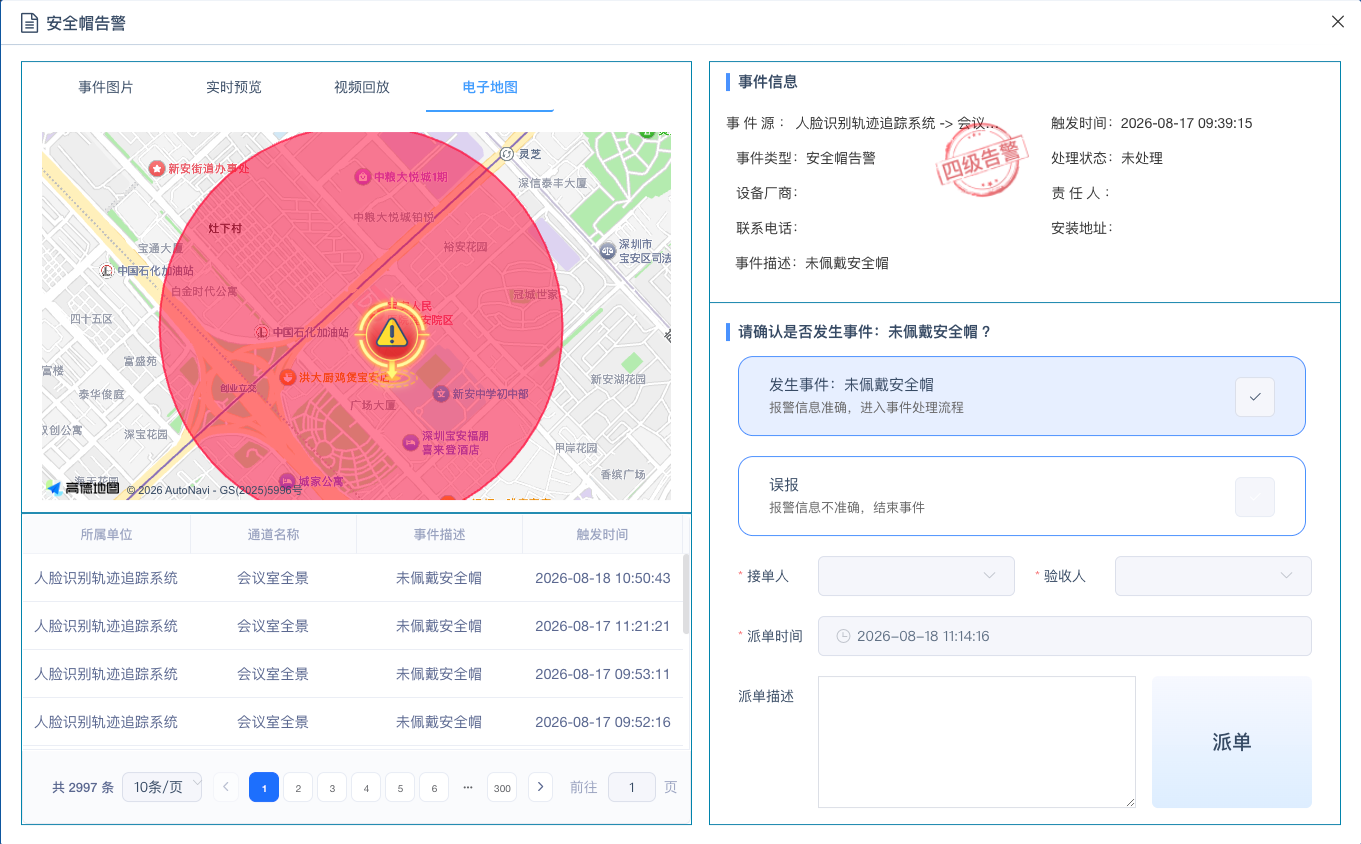The width and height of the screenshot is (1361, 844).
Task: Click the 派单 button
Action: pyautogui.click(x=1232, y=742)
